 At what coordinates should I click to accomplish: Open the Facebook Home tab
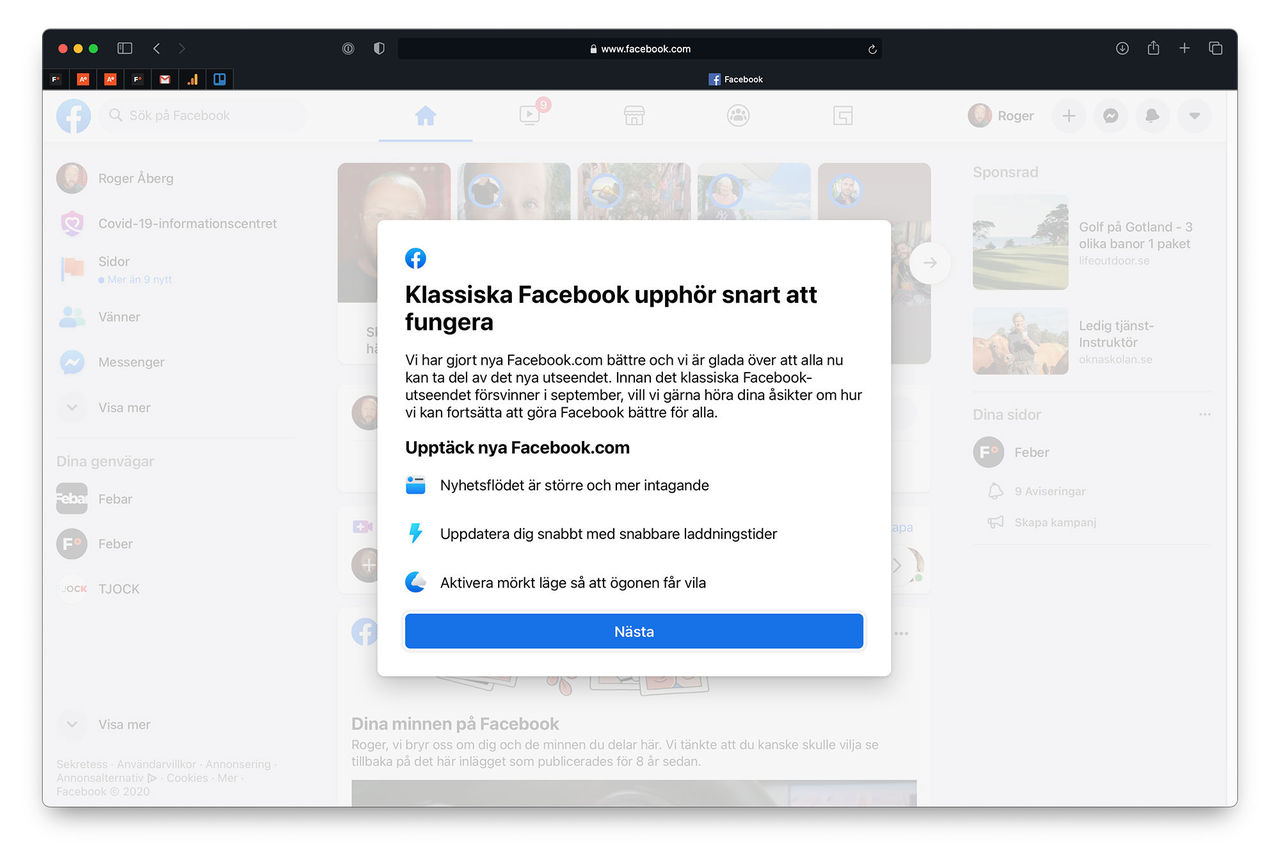pos(426,116)
